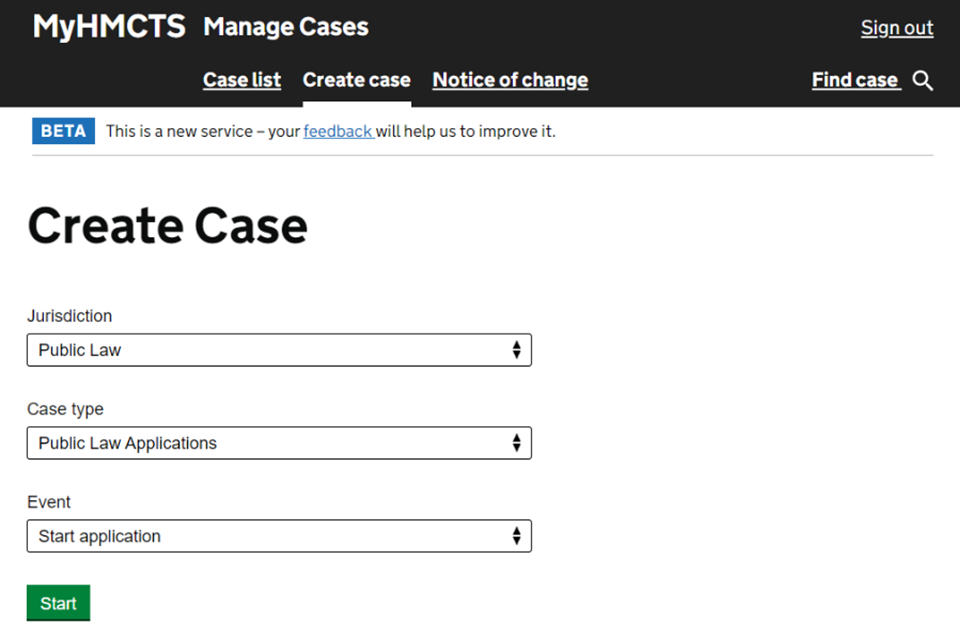This screenshot has height=640, width=960.
Task: Open the Event dropdown showing Start application
Action: (x=278, y=536)
